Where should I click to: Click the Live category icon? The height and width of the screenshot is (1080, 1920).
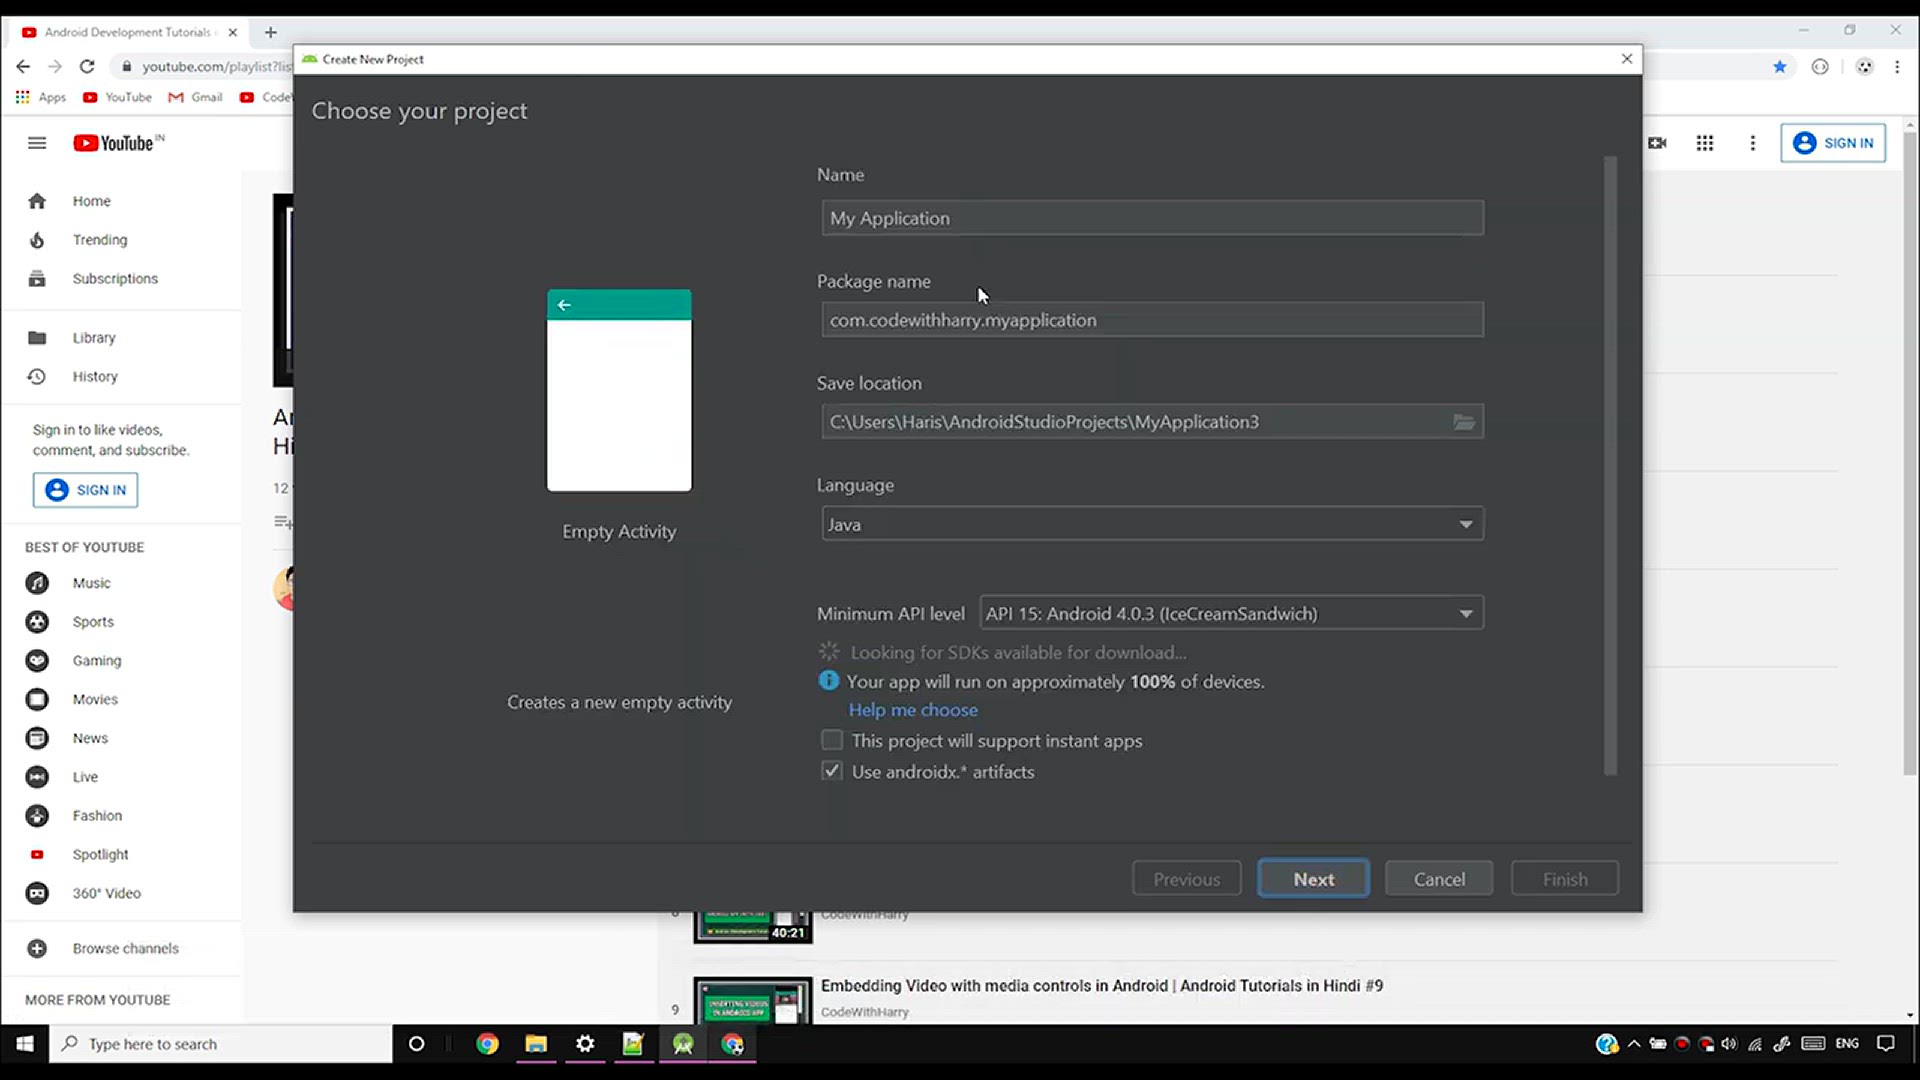37,777
